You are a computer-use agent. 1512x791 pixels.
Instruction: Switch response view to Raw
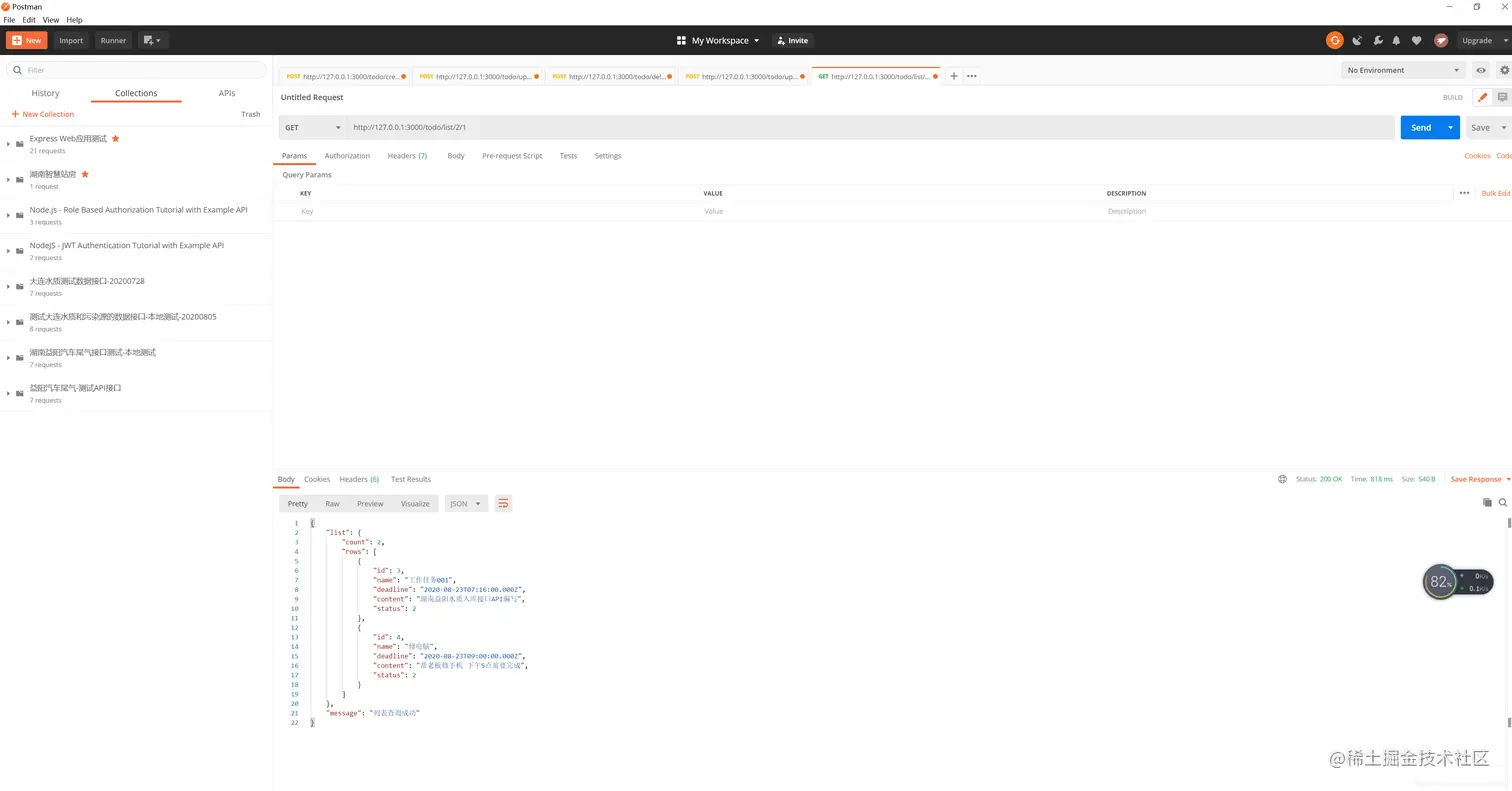click(332, 503)
